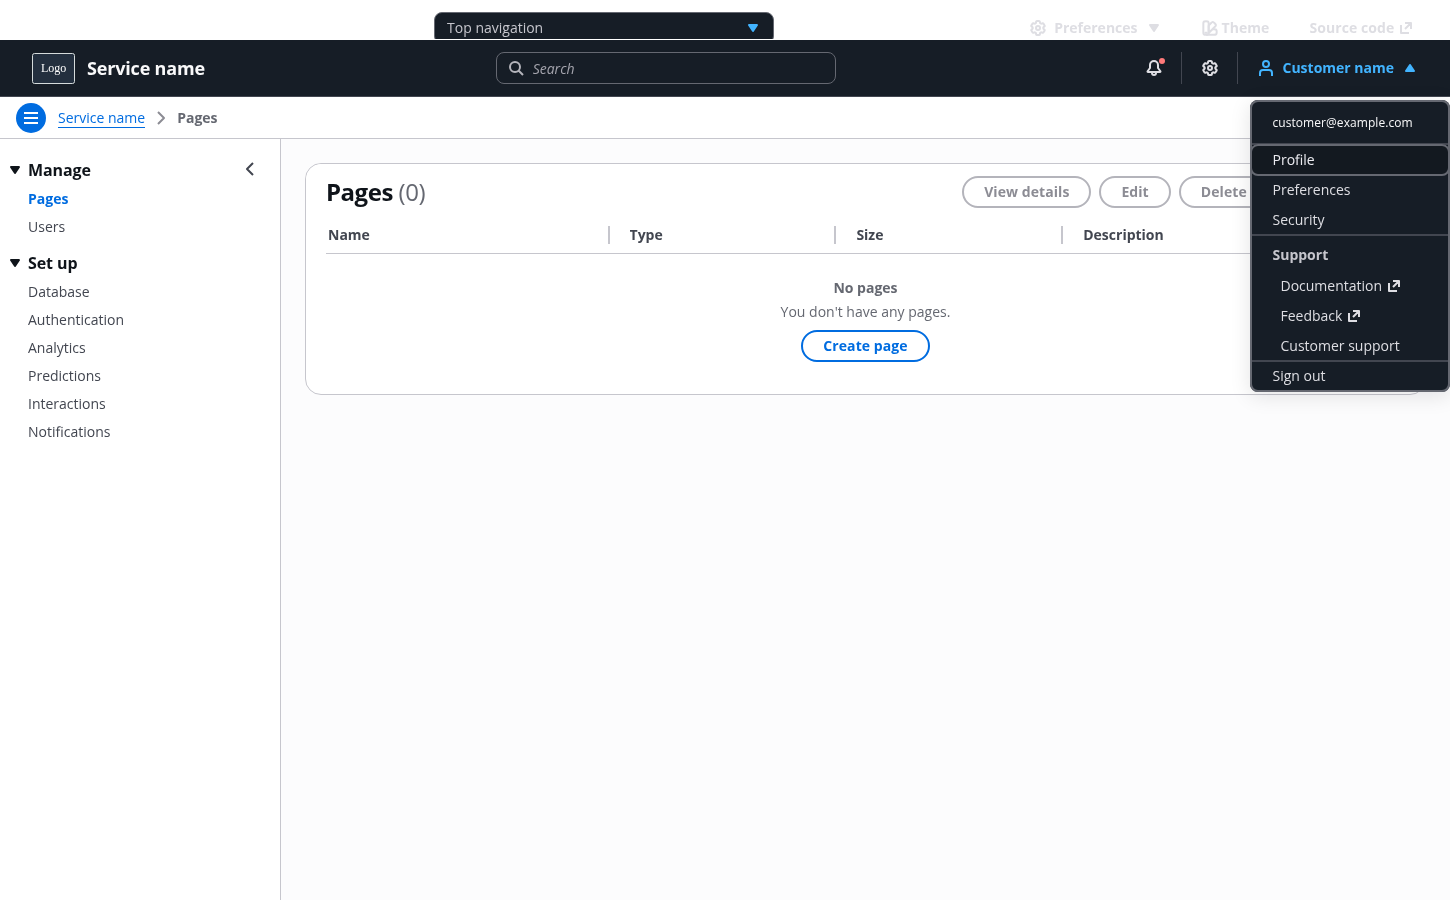The width and height of the screenshot is (1450, 900).
Task: Open settings via the gear icon
Action: coord(1210,68)
